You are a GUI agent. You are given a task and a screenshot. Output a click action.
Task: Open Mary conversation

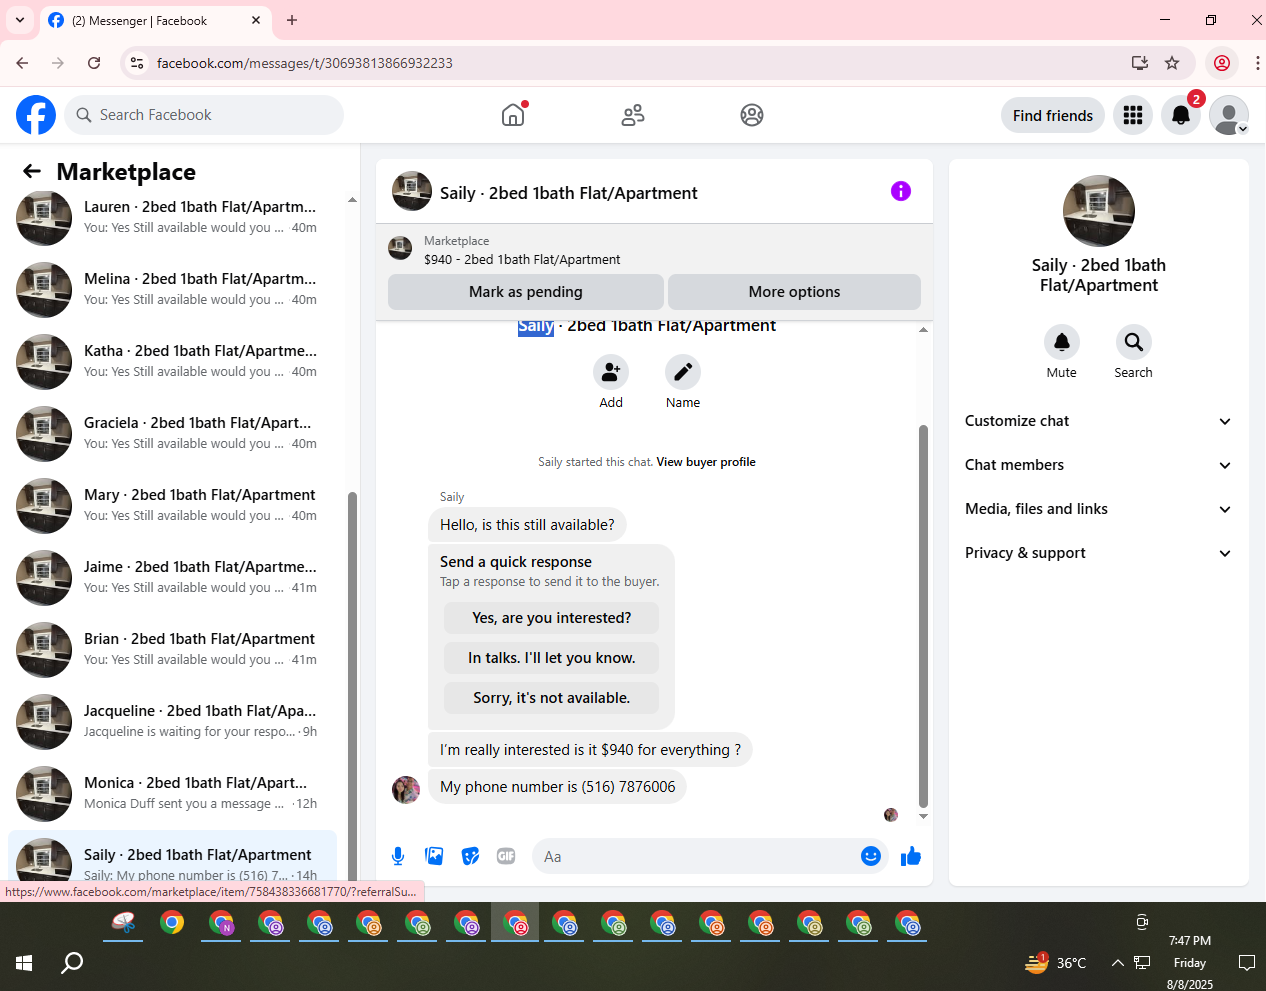click(x=172, y=505)
